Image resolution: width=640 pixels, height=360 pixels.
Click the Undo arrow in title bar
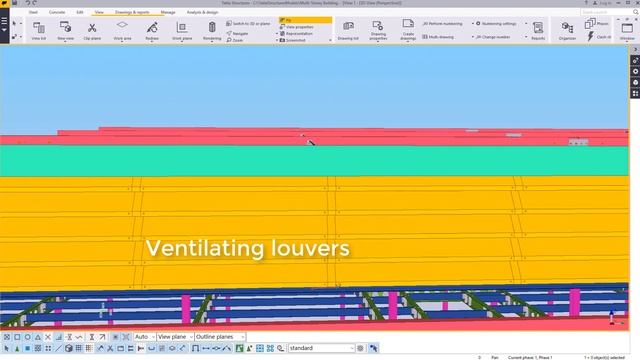(x=27, y=3)
